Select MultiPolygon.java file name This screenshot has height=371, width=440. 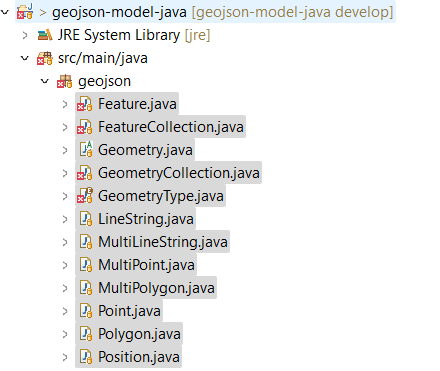click(156, 288)
